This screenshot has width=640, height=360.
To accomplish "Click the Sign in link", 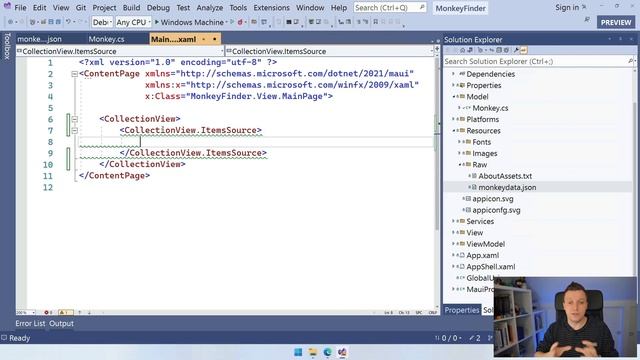I will [567, 7].
